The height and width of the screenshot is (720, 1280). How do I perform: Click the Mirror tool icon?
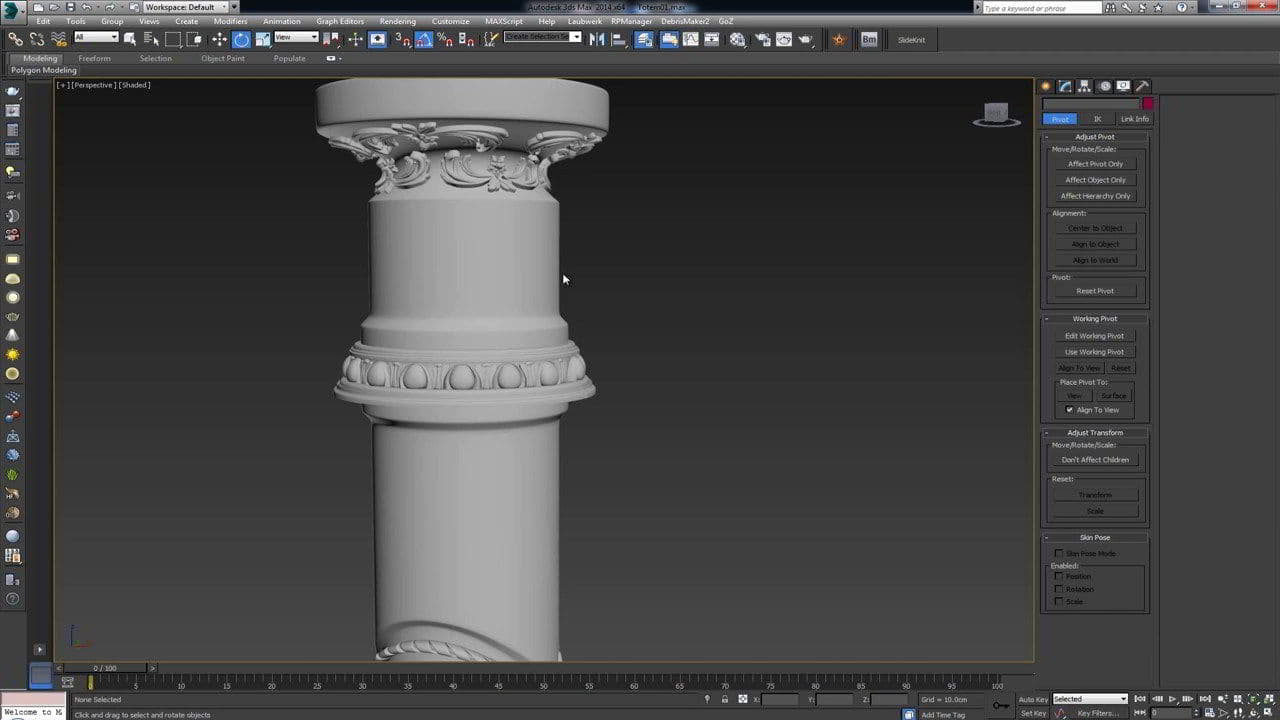coord(597,39)
